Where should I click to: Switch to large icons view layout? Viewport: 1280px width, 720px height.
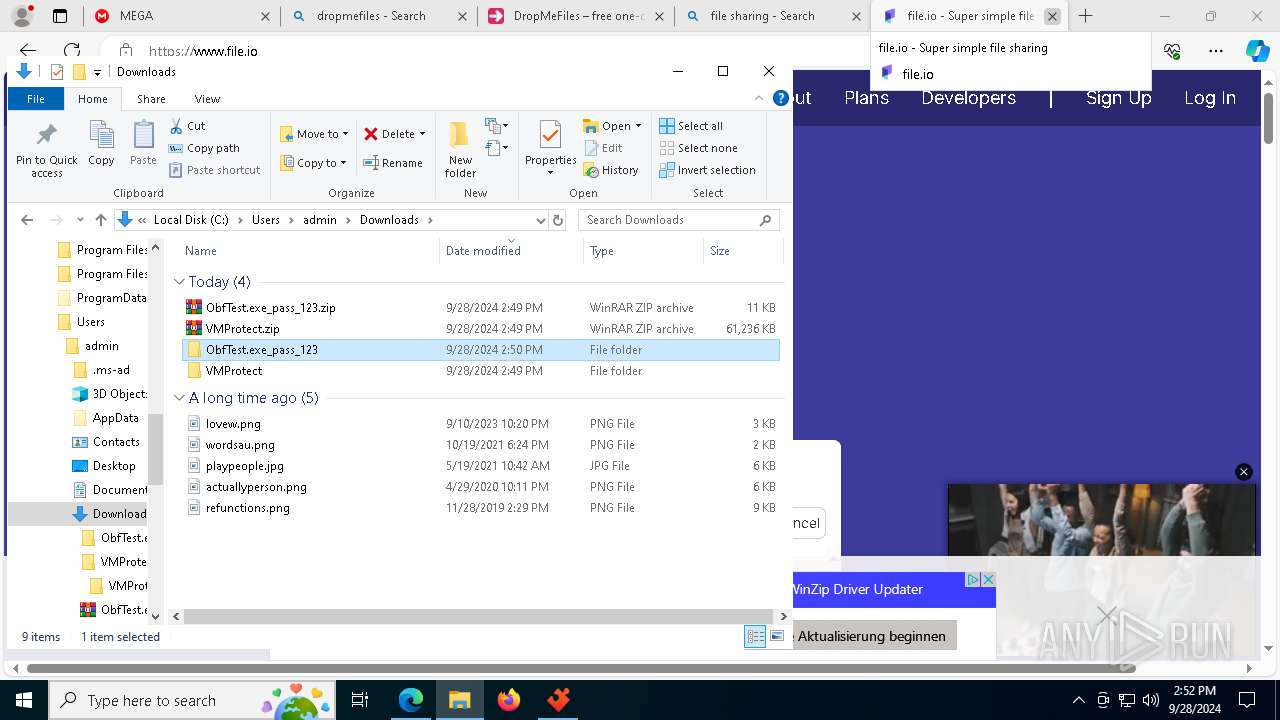coord(777,637)
